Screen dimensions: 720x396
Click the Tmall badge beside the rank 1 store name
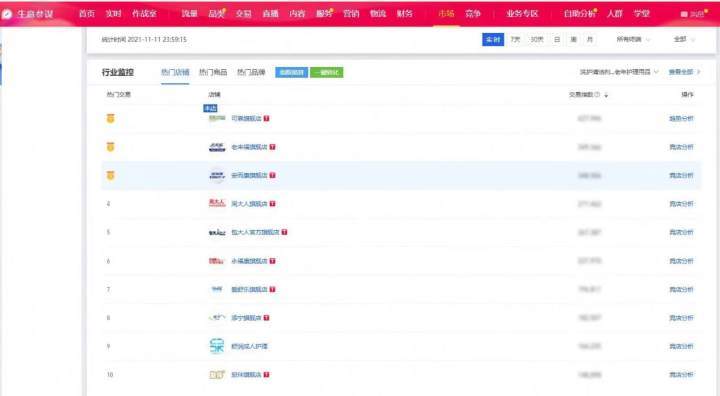click(x=266, y=119)
